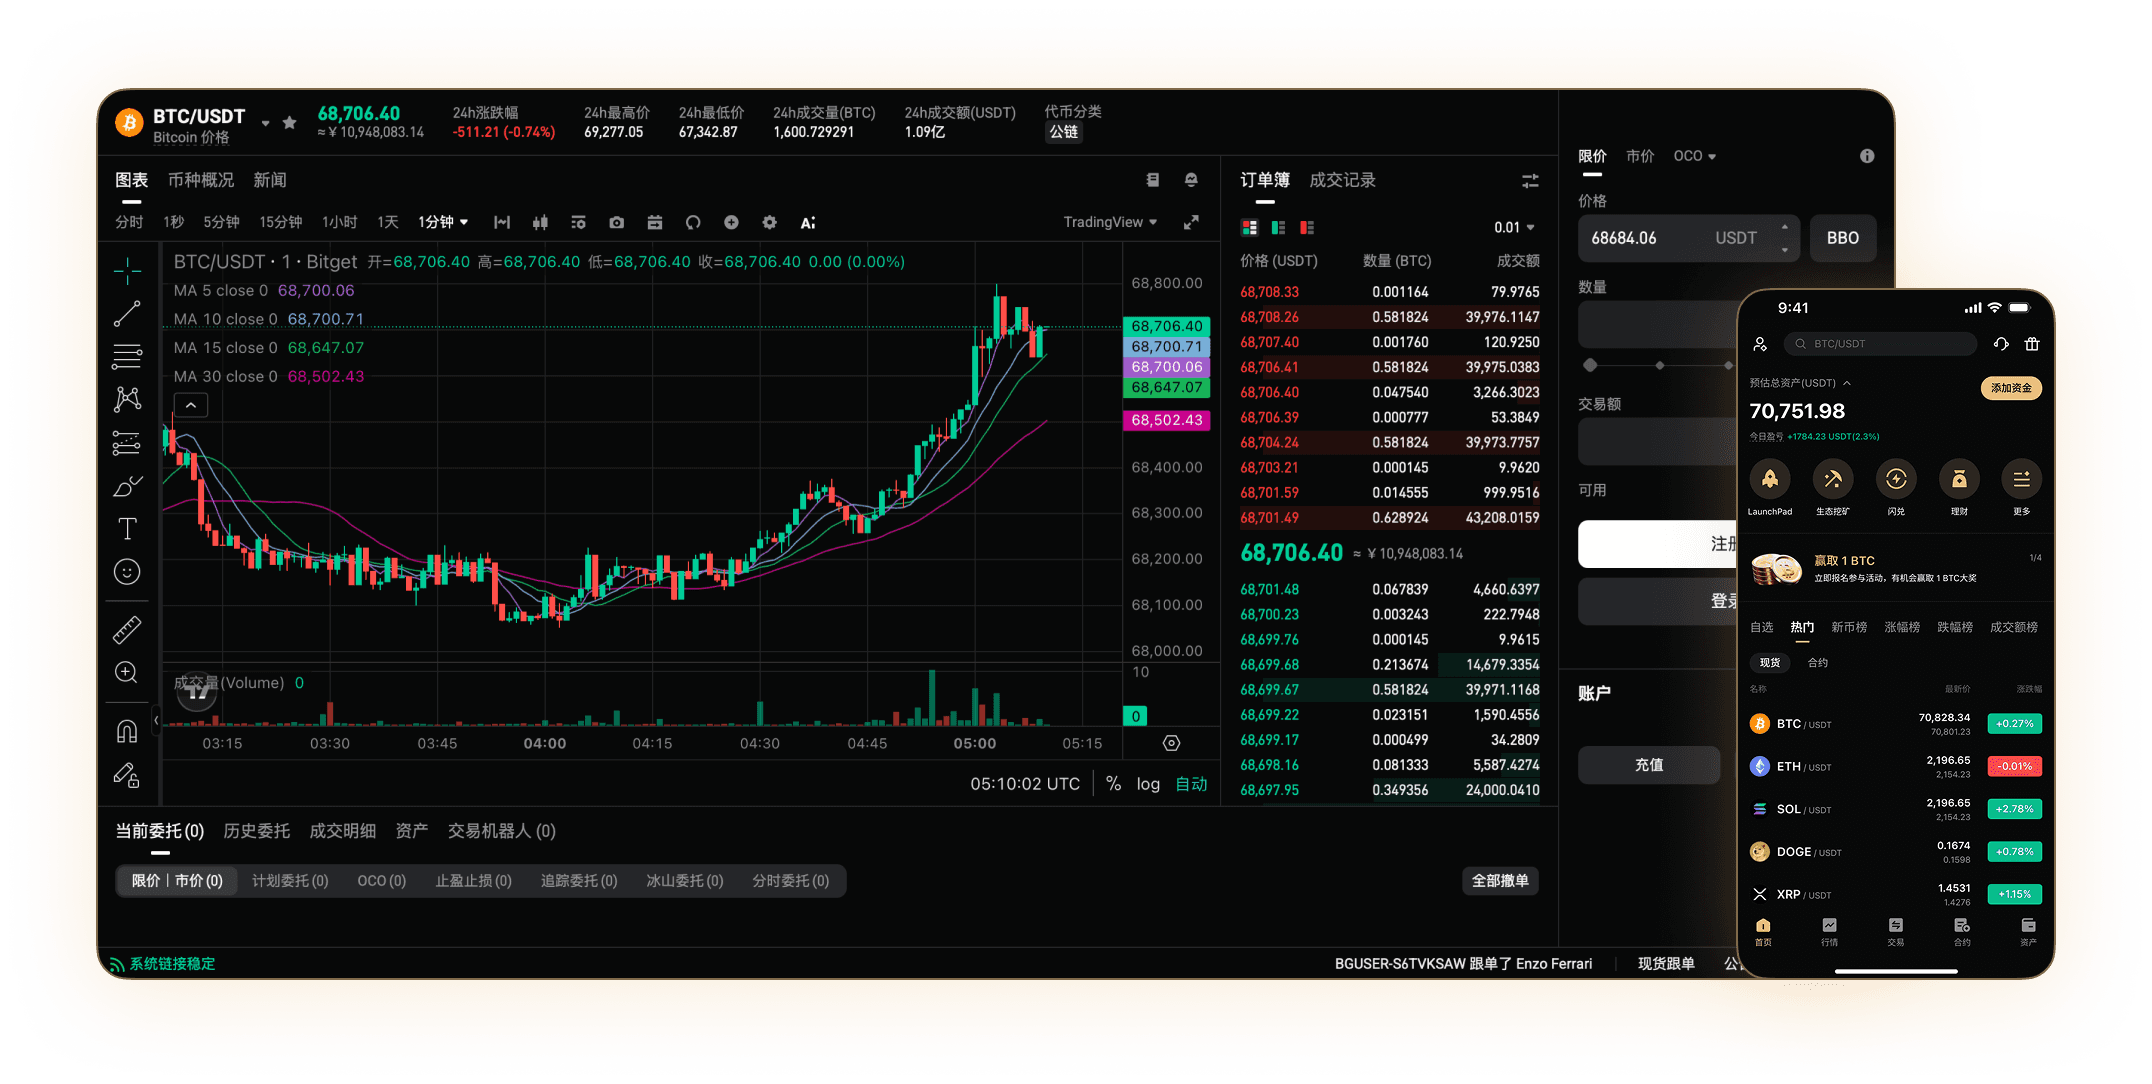Click the chart screenshot camera icon
This screenshot has width=2152, height=1084.
616,222
